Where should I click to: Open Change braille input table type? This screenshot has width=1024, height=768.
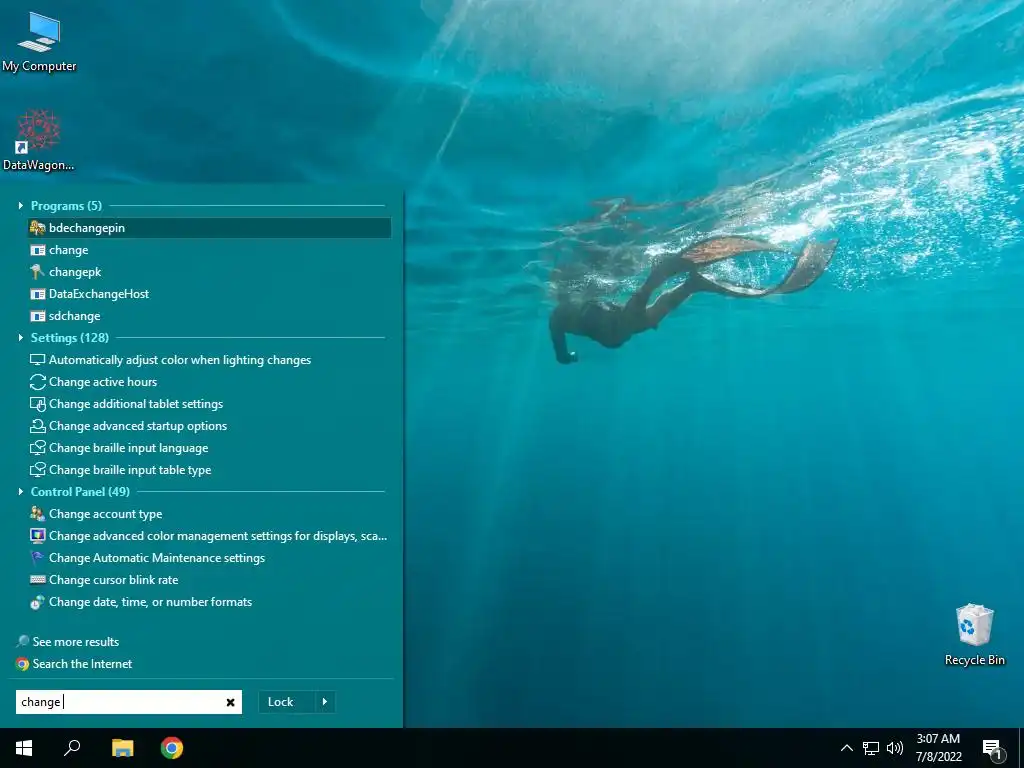[209, 470]
